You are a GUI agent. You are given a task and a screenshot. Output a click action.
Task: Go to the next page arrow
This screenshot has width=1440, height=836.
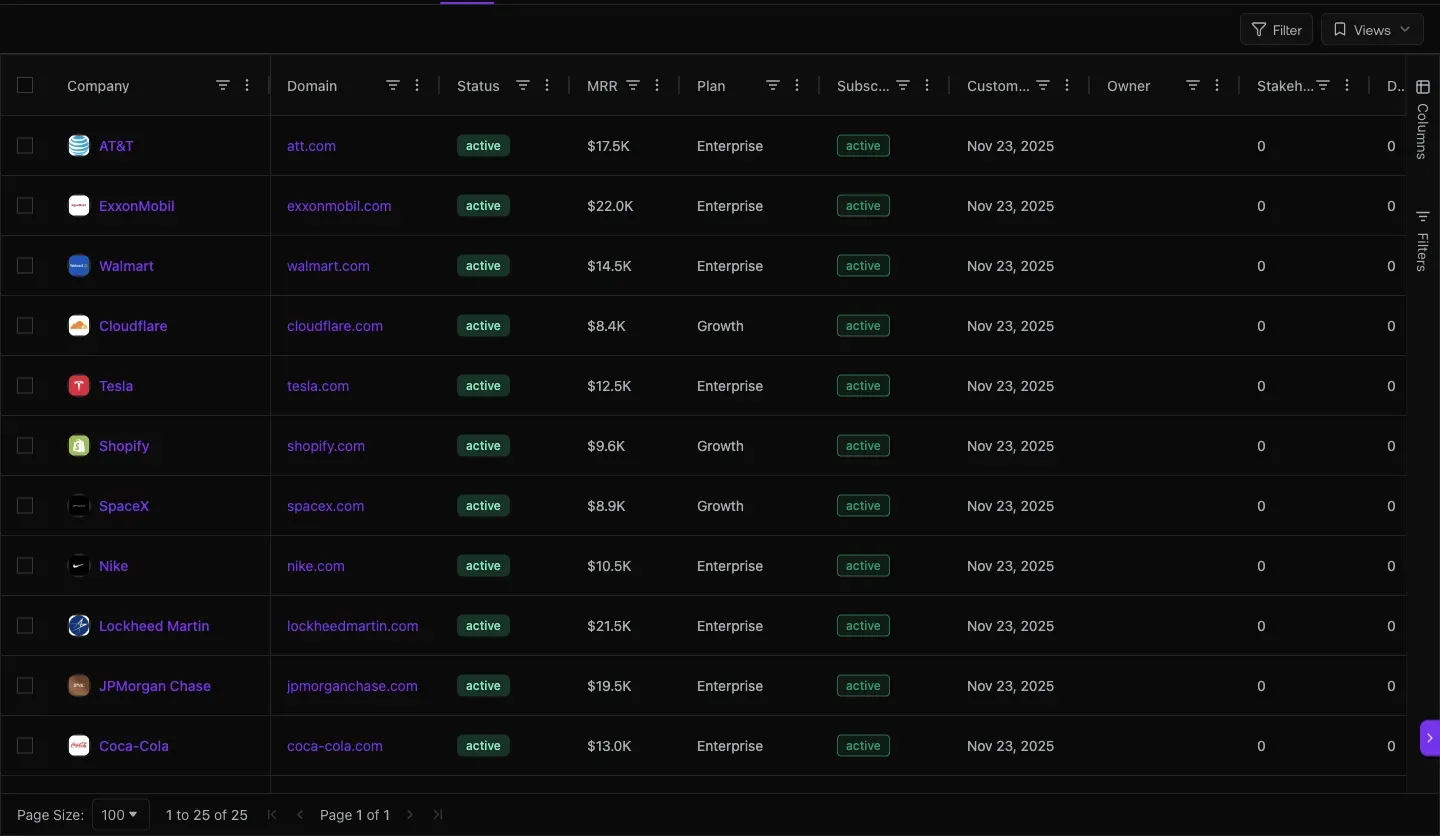(410, 815)
